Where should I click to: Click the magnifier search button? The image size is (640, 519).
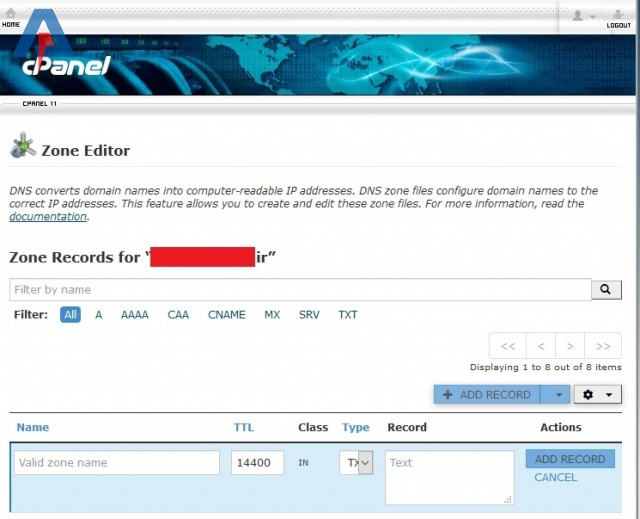click(x=606, y=290)
